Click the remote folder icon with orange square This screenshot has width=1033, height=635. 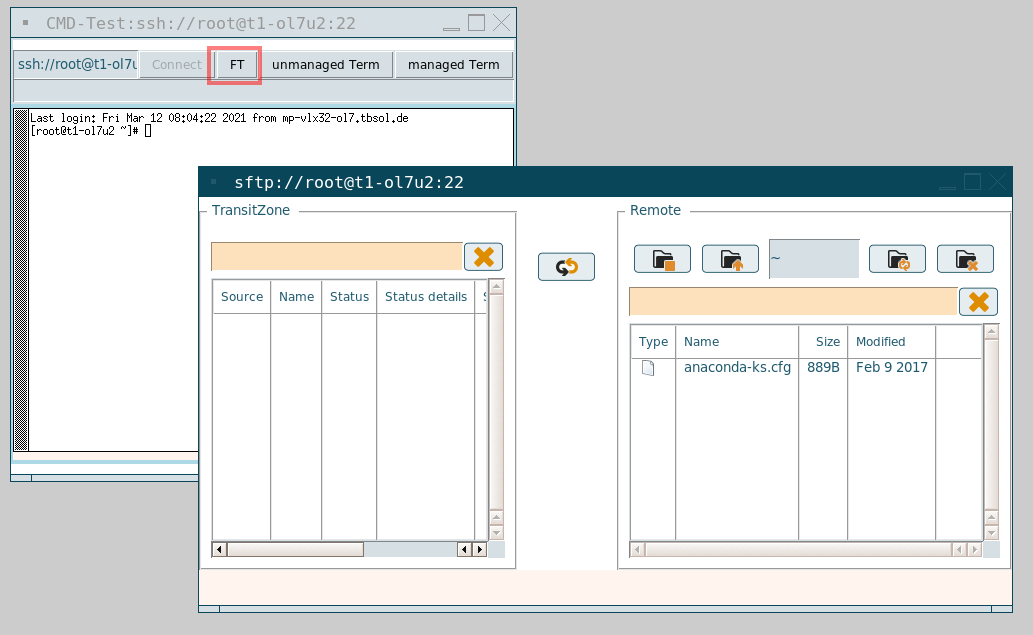[x=662, y=259]
